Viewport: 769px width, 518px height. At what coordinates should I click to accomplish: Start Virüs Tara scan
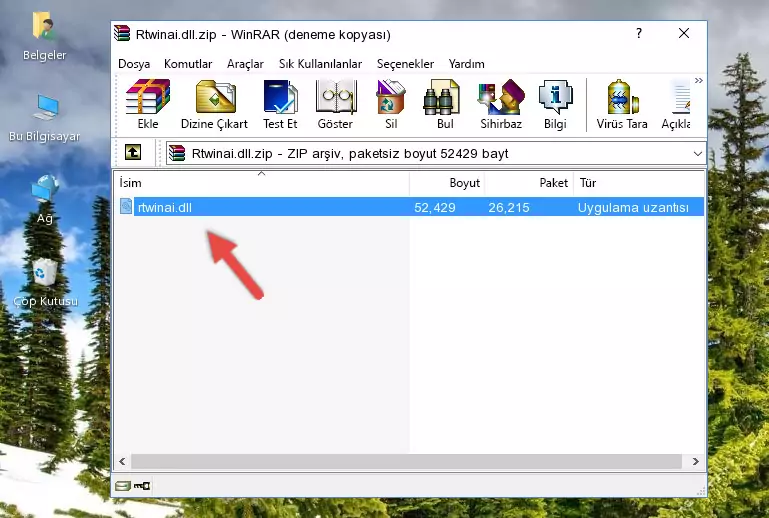coord(622,104)
